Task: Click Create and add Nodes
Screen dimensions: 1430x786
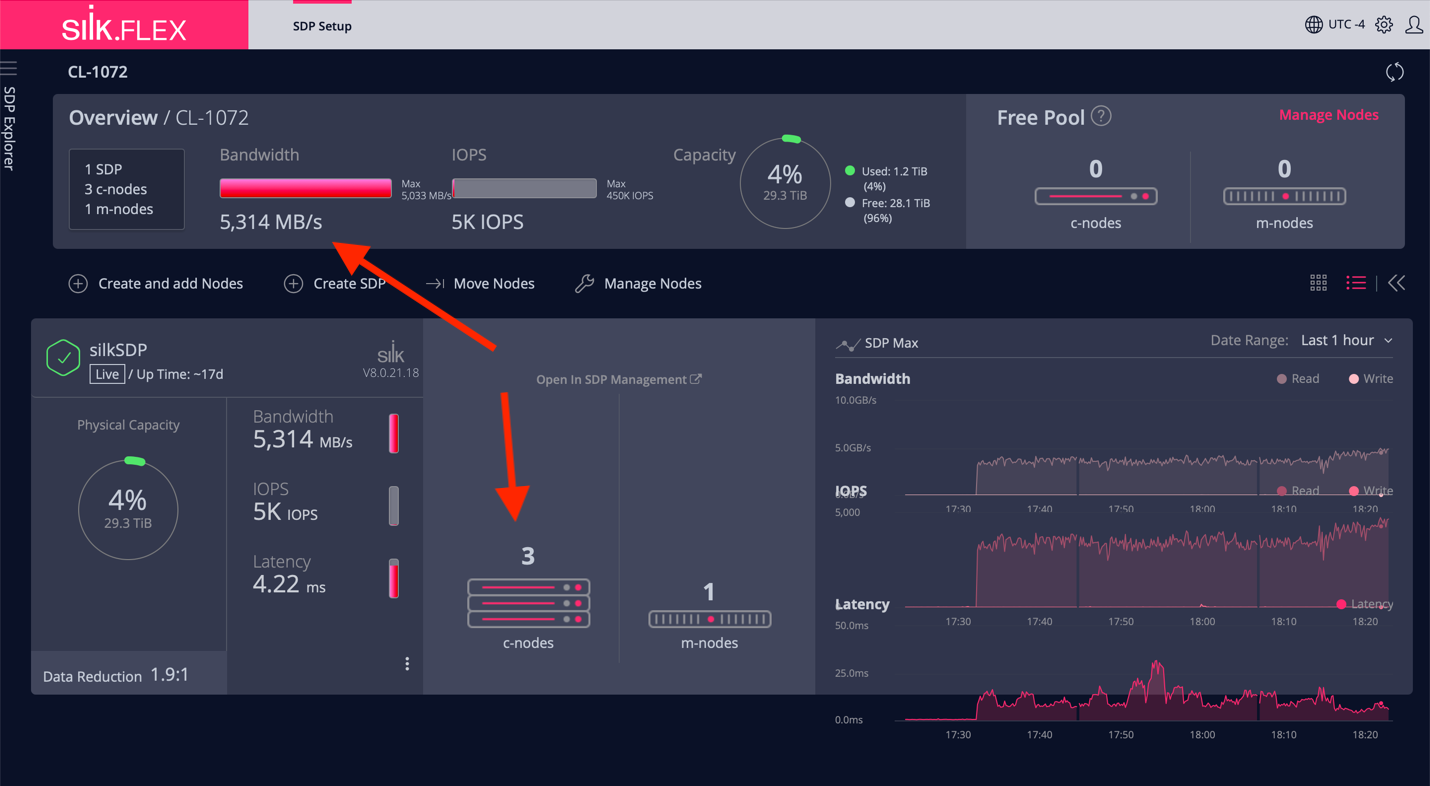Action: (156, 284)
